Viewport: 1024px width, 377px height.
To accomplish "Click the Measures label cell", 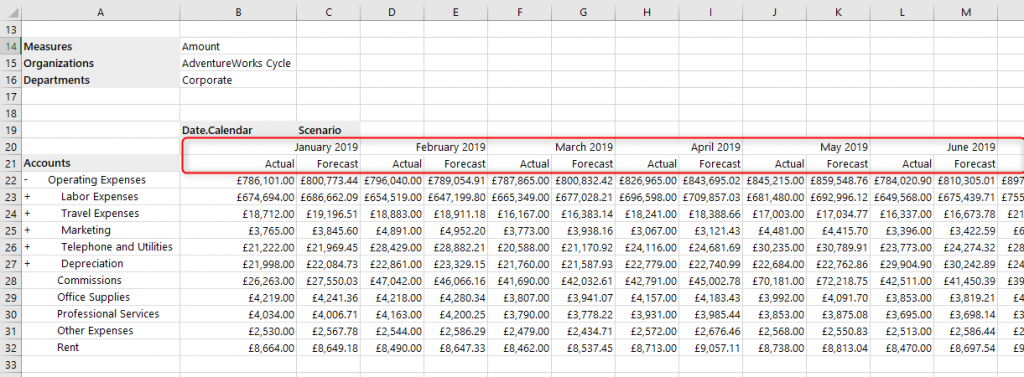I will pyautogui.click(x=101, y=46).
